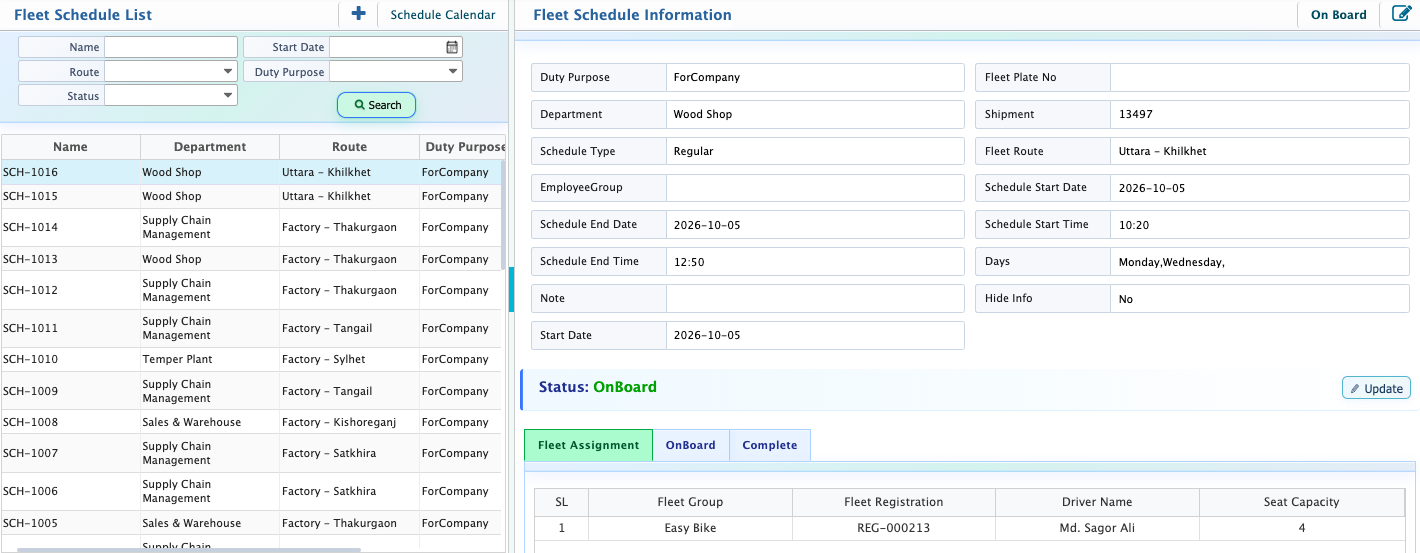Image resolution: width=1420 pixels, height=553 pixels.
Task: Select schedule row SCH-1010
Action: click(x=250, y=359)
